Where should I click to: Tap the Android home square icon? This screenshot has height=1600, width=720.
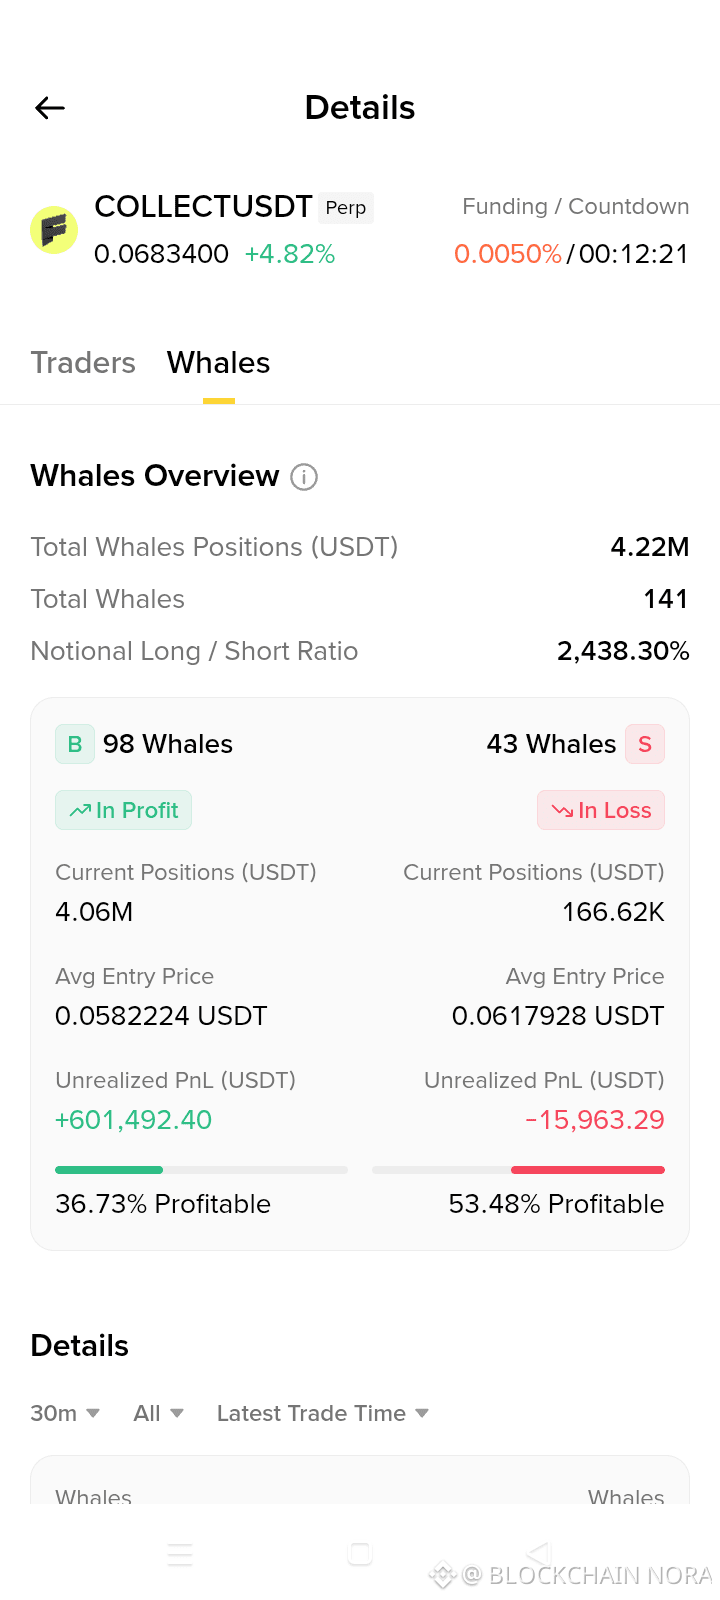pyautogui.click(x=360, y=1554)
